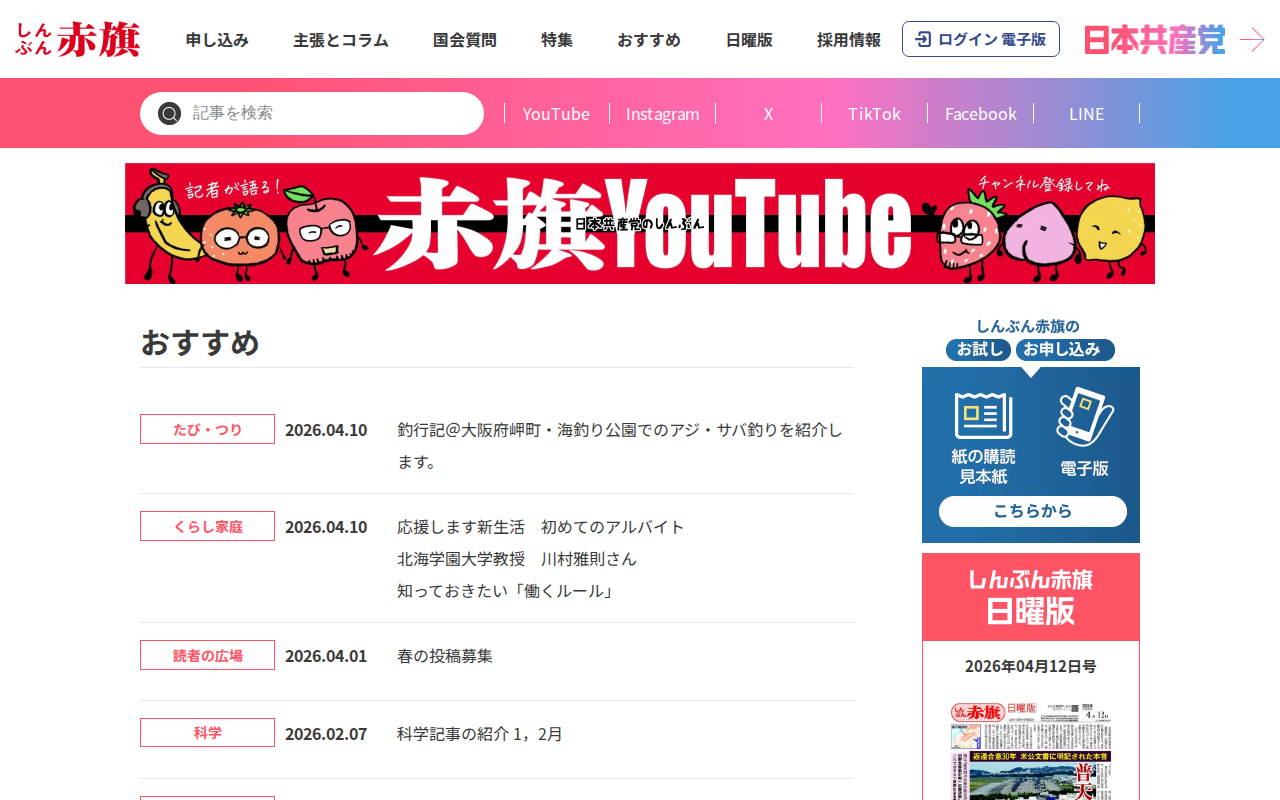This screenshot has height=800, width=1280.
Task: Open the TikTok link
Action: (874, 113)
